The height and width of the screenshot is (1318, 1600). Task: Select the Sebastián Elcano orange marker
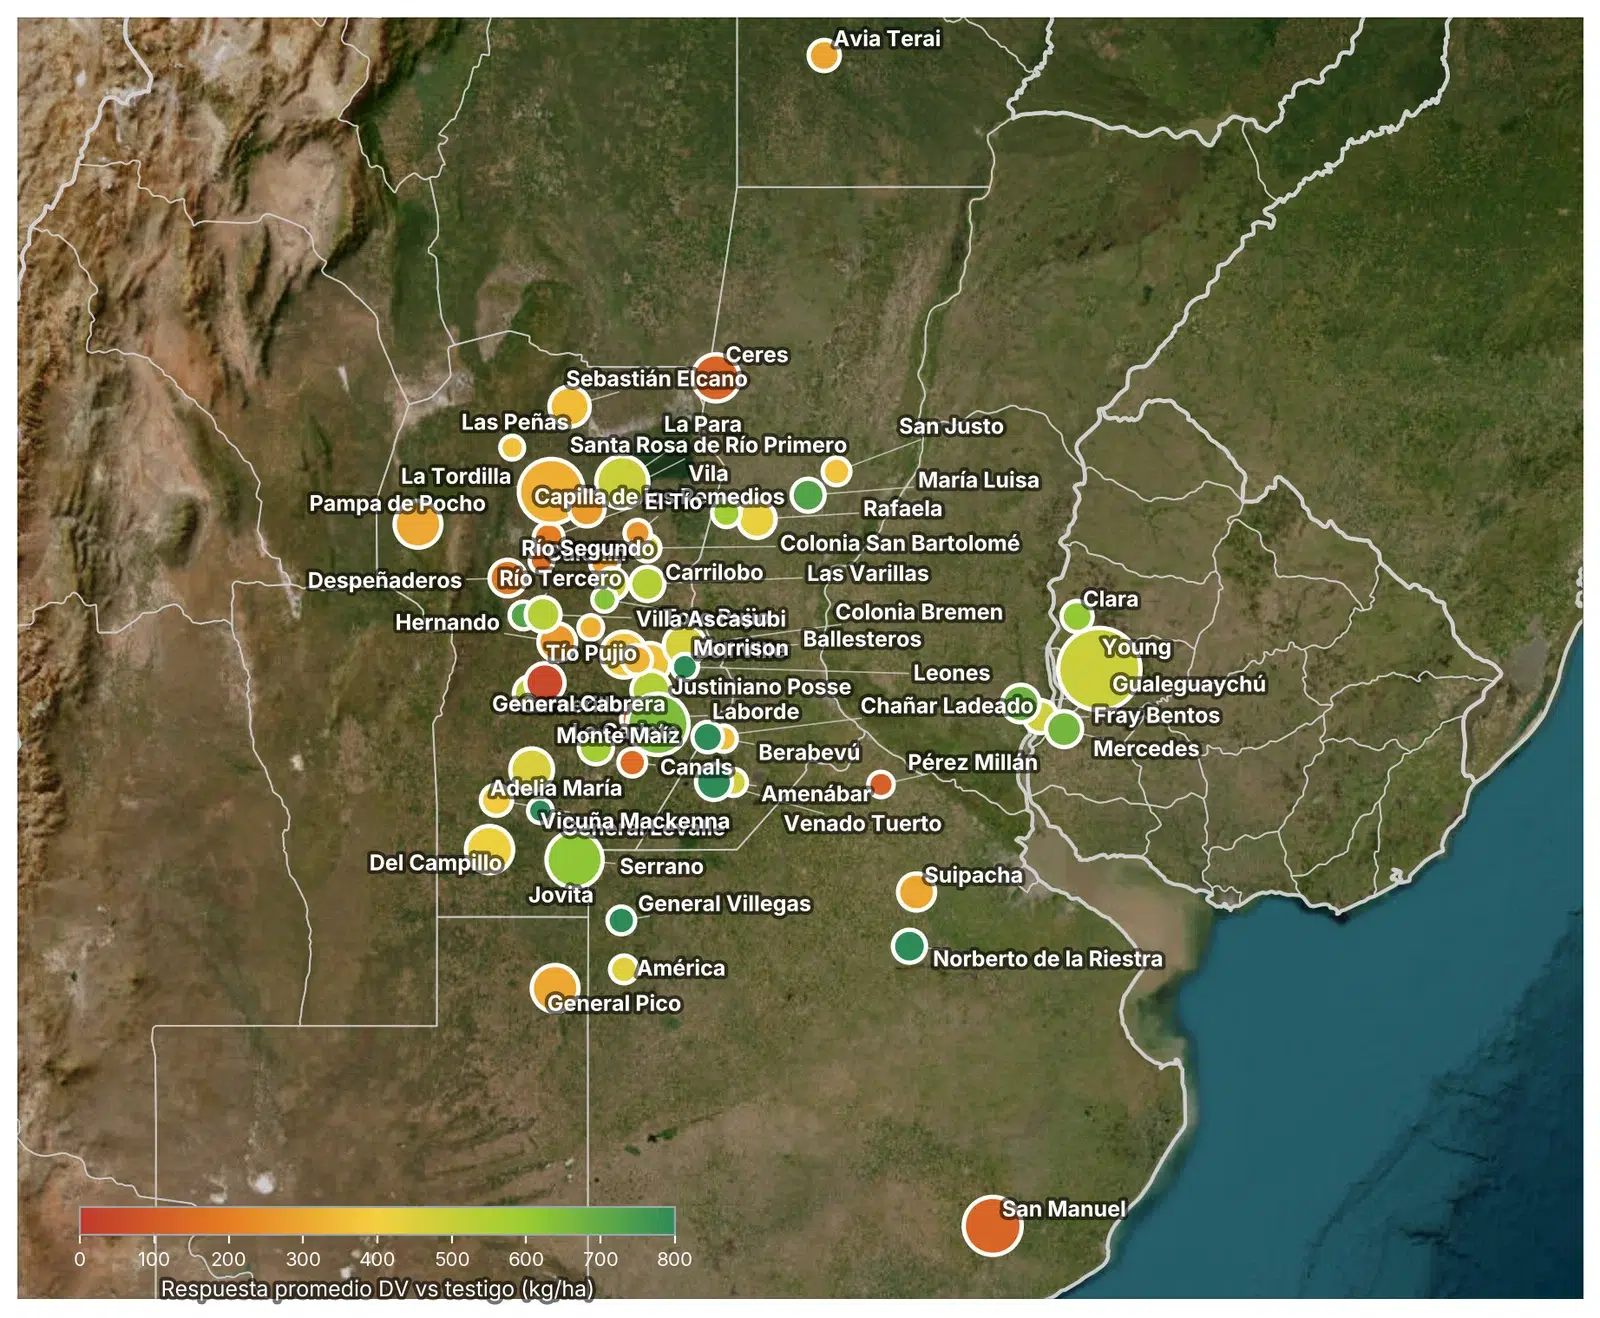569,407
